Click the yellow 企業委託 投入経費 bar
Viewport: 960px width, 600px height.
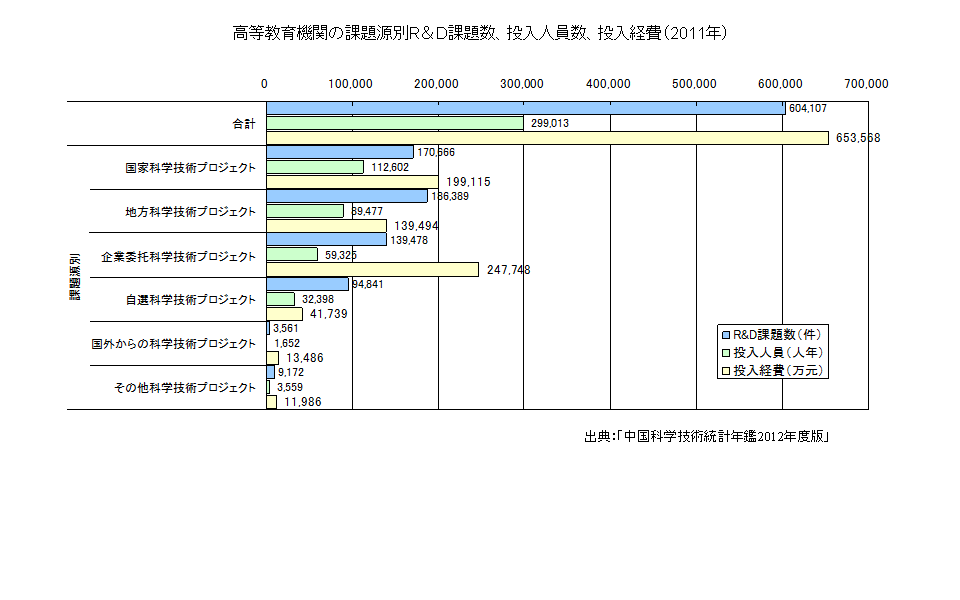pos(370,270)
